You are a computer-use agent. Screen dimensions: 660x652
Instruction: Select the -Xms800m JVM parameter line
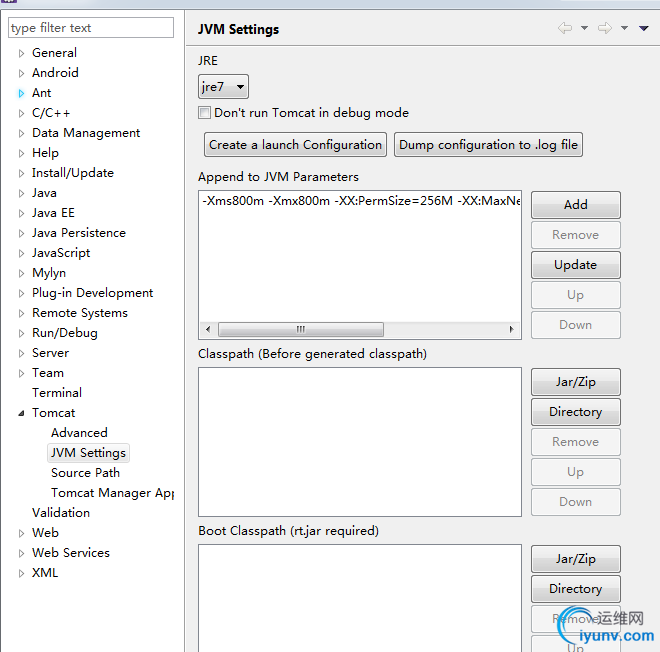coord(361,201)
